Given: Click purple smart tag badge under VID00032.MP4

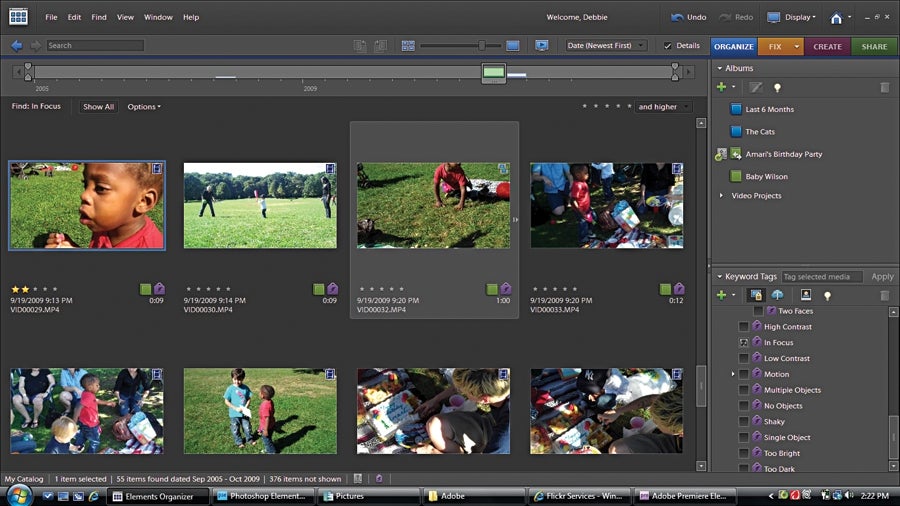Looking at the screenshot, I should click(x=506, y=289).
